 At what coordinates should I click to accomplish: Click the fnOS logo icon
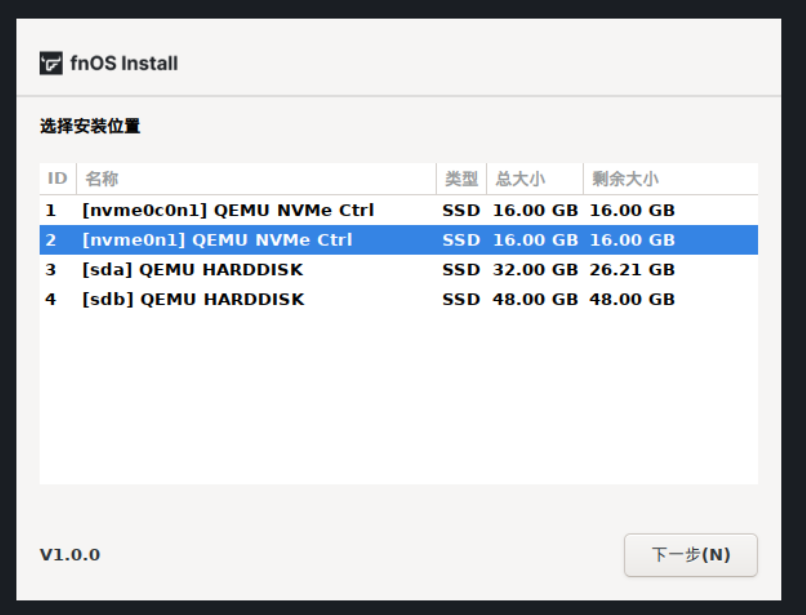[51, 64]
